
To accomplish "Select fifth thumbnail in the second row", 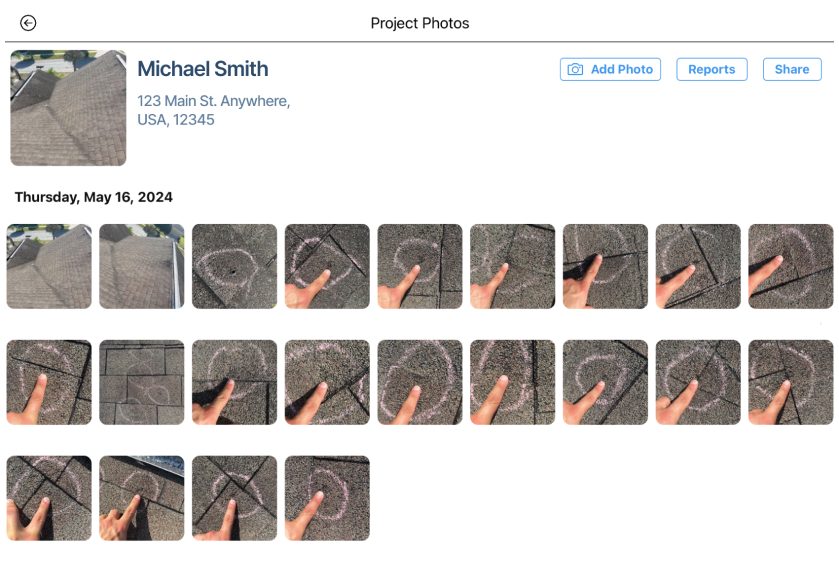I will pos(420,382).
